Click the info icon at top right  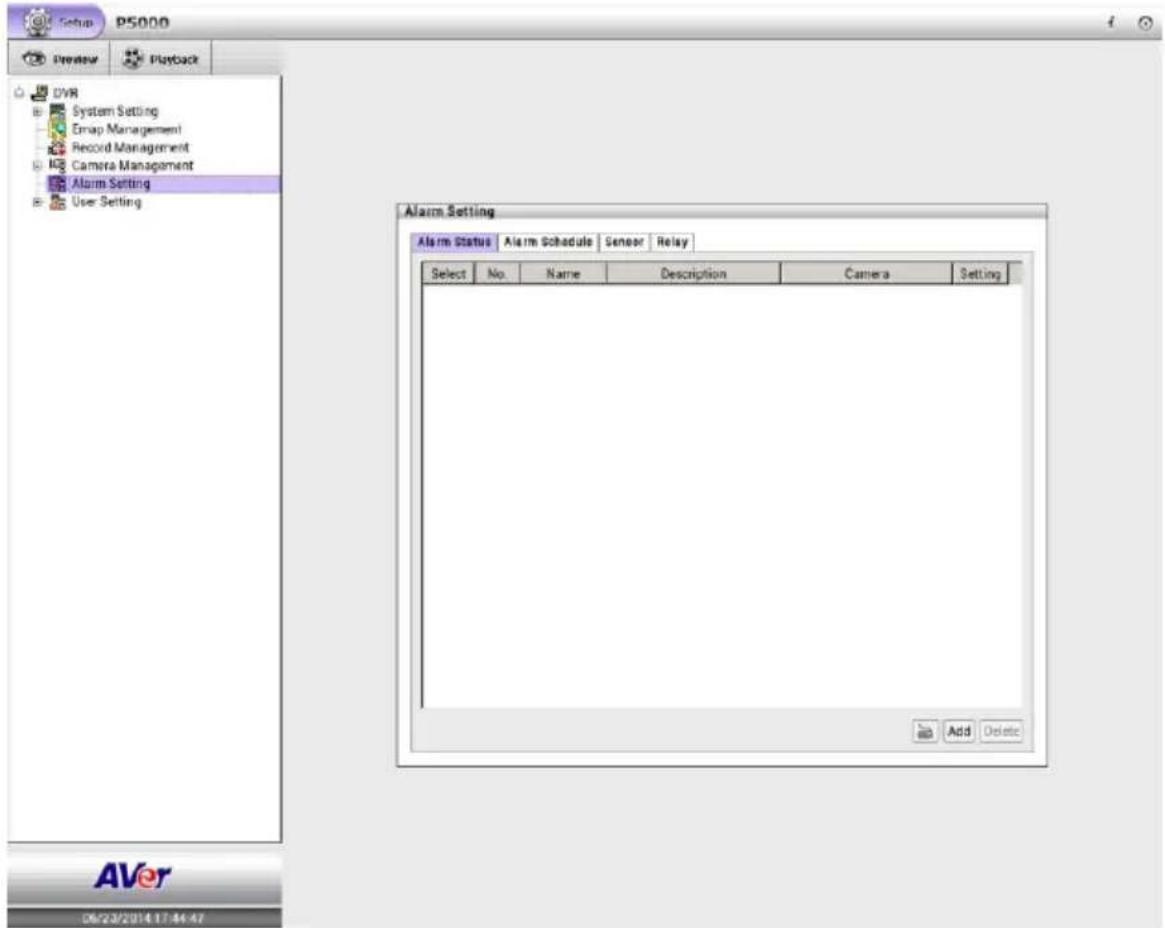coord(1111,23)
